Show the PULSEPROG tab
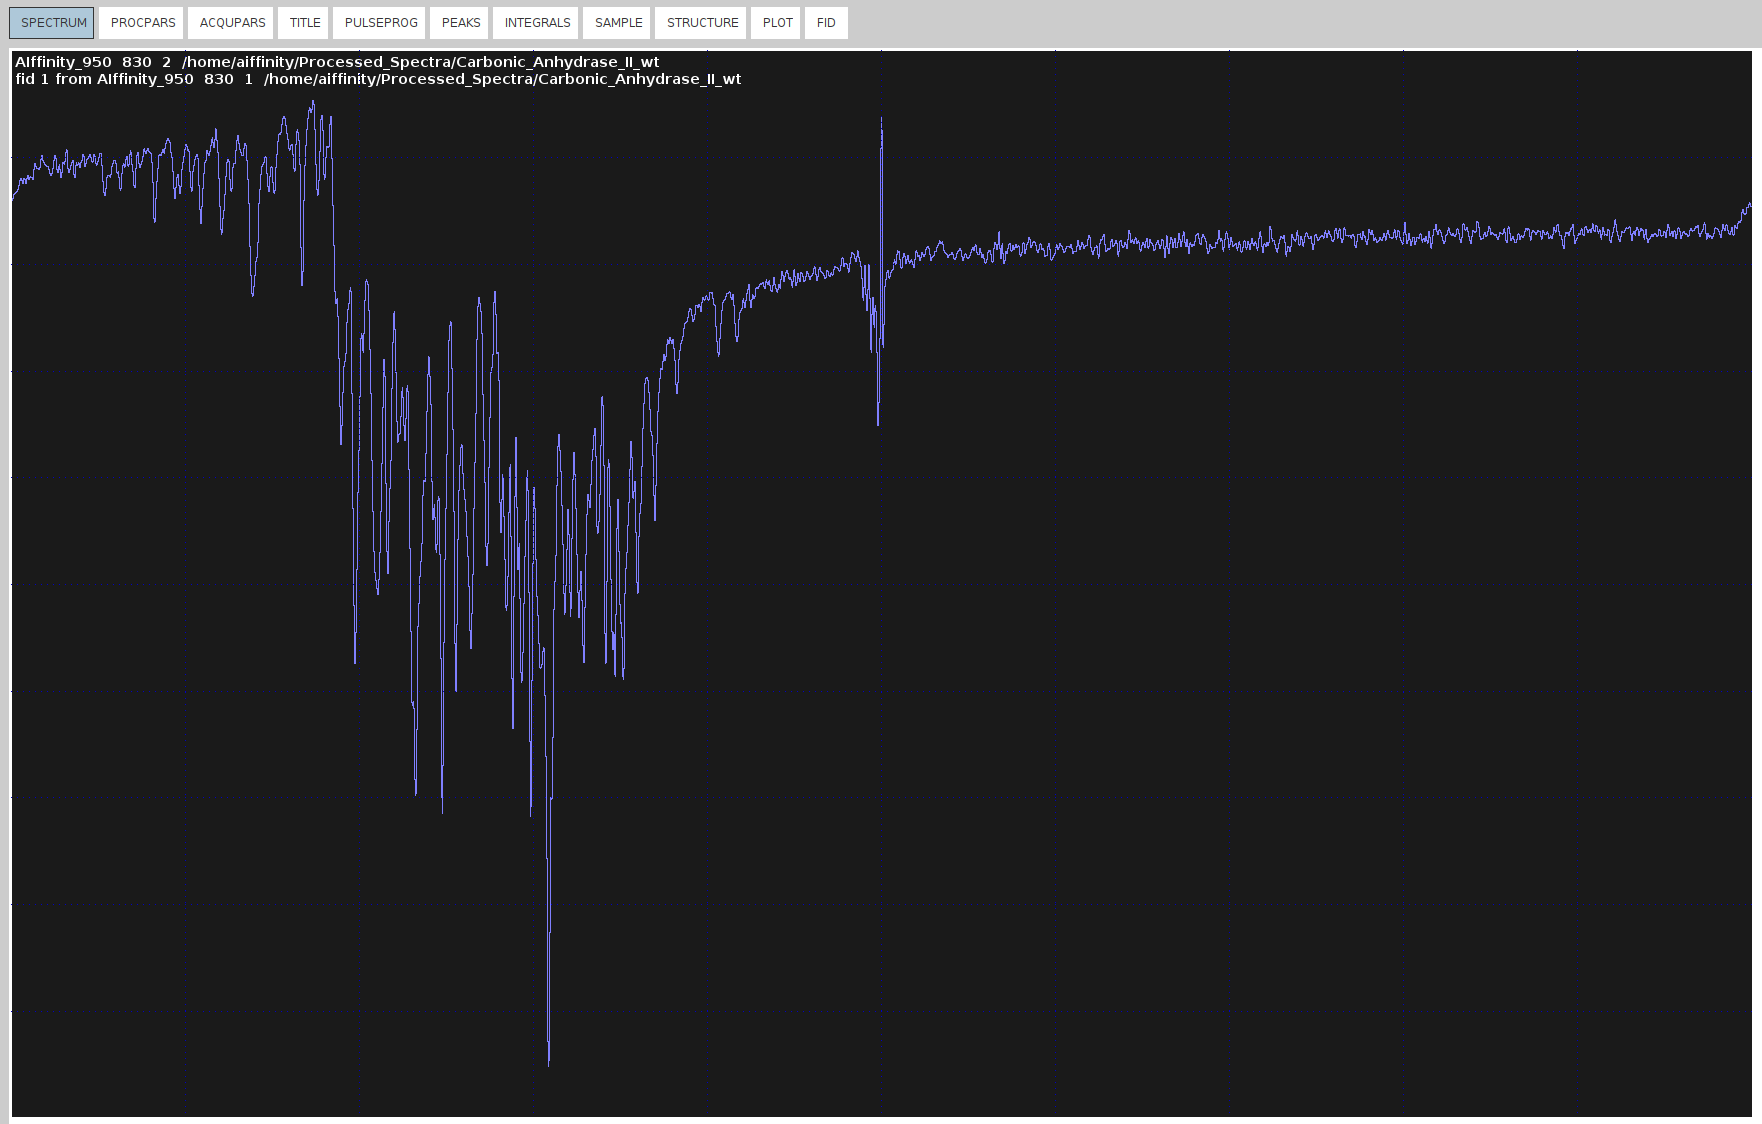Screen dimensions: 1762x1124 [381, 23]
